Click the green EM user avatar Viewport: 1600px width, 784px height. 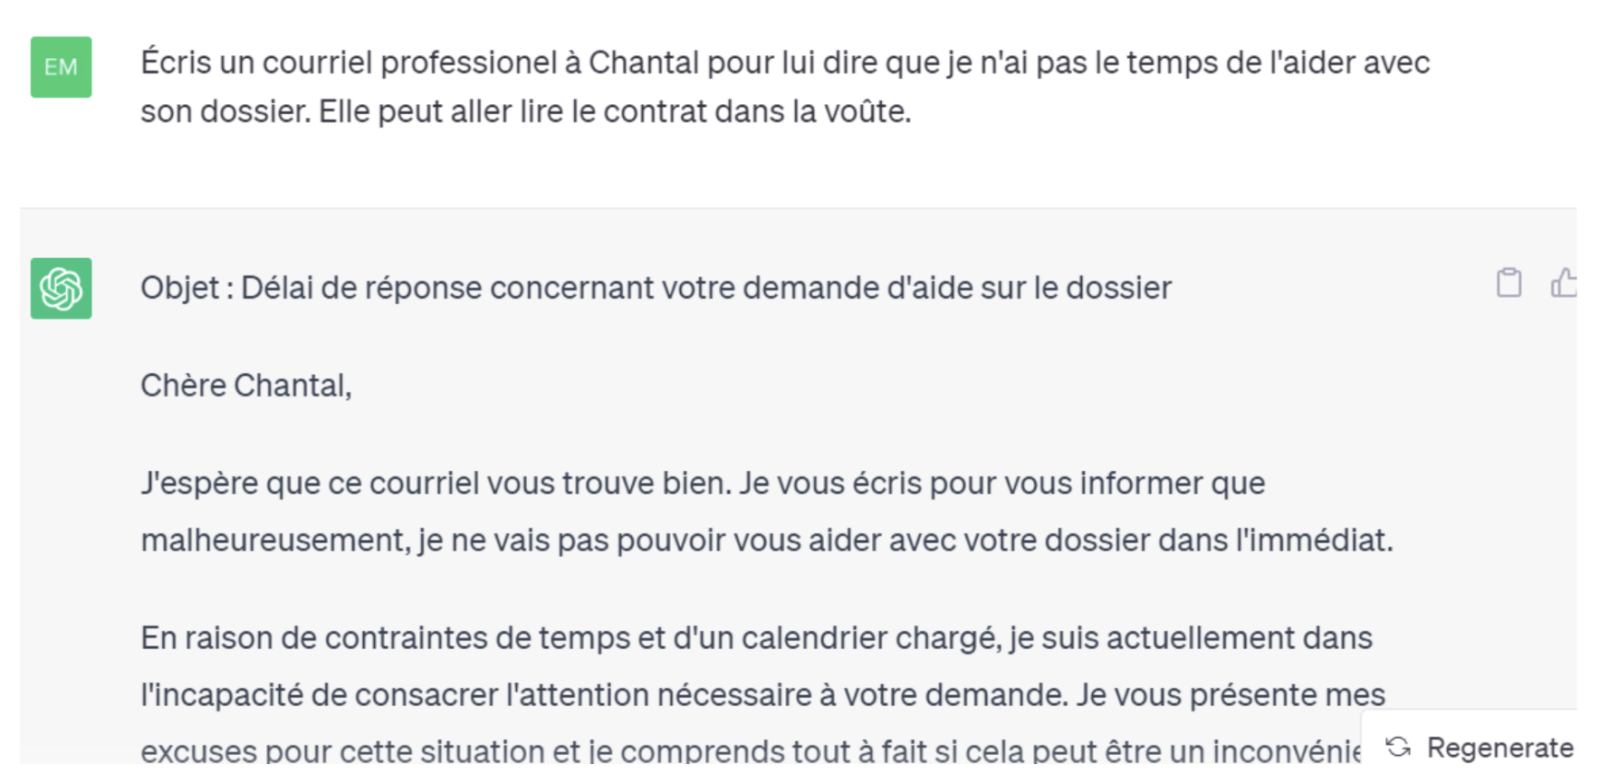point(61,67)
